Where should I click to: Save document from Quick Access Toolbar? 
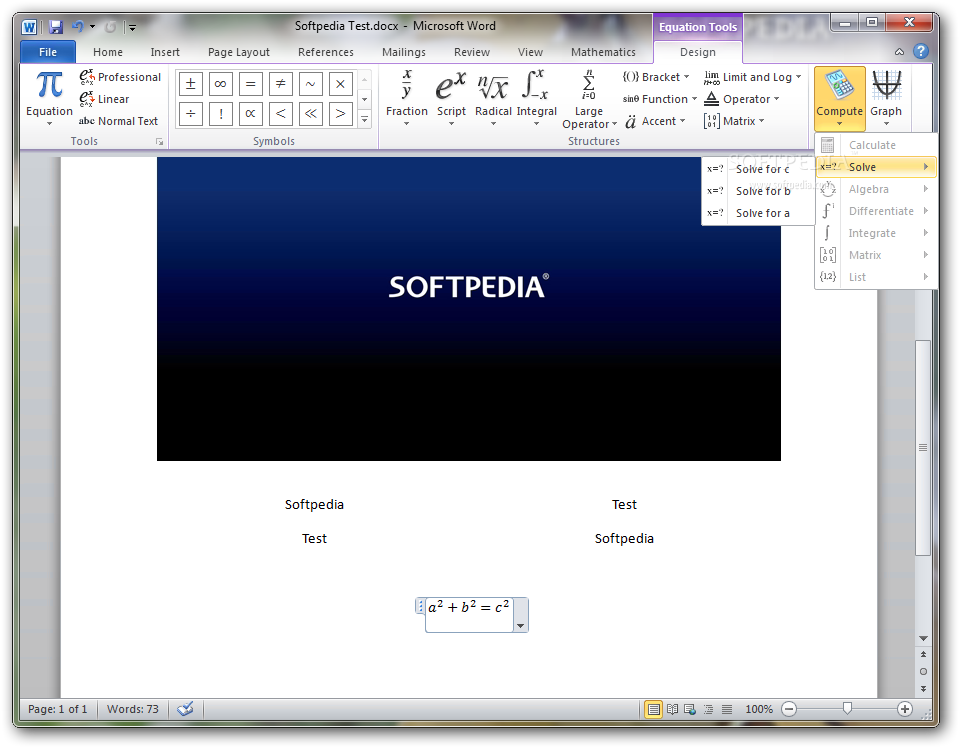click(56, 27)
